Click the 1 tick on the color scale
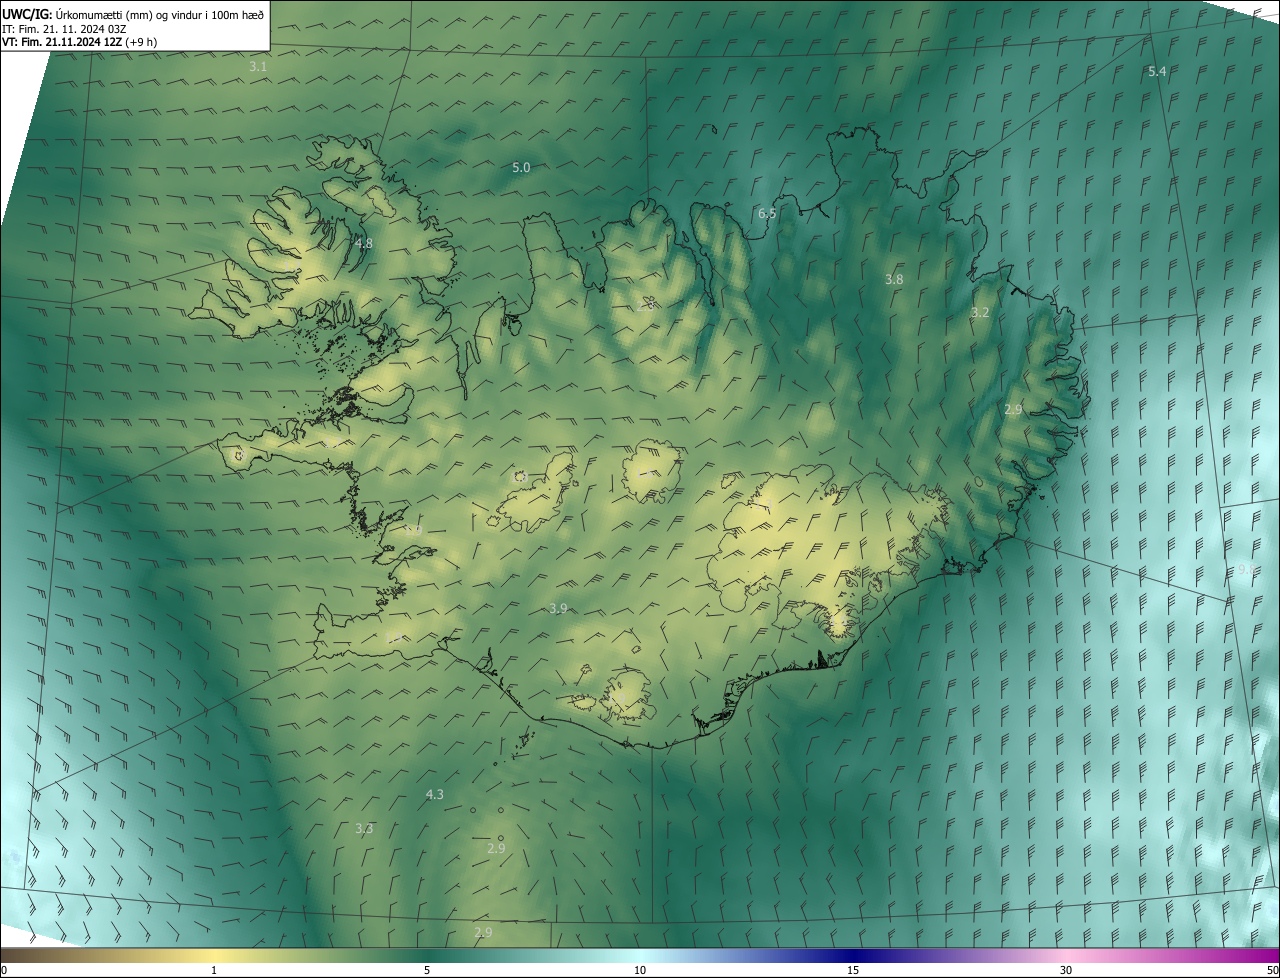 pos(214,970)
